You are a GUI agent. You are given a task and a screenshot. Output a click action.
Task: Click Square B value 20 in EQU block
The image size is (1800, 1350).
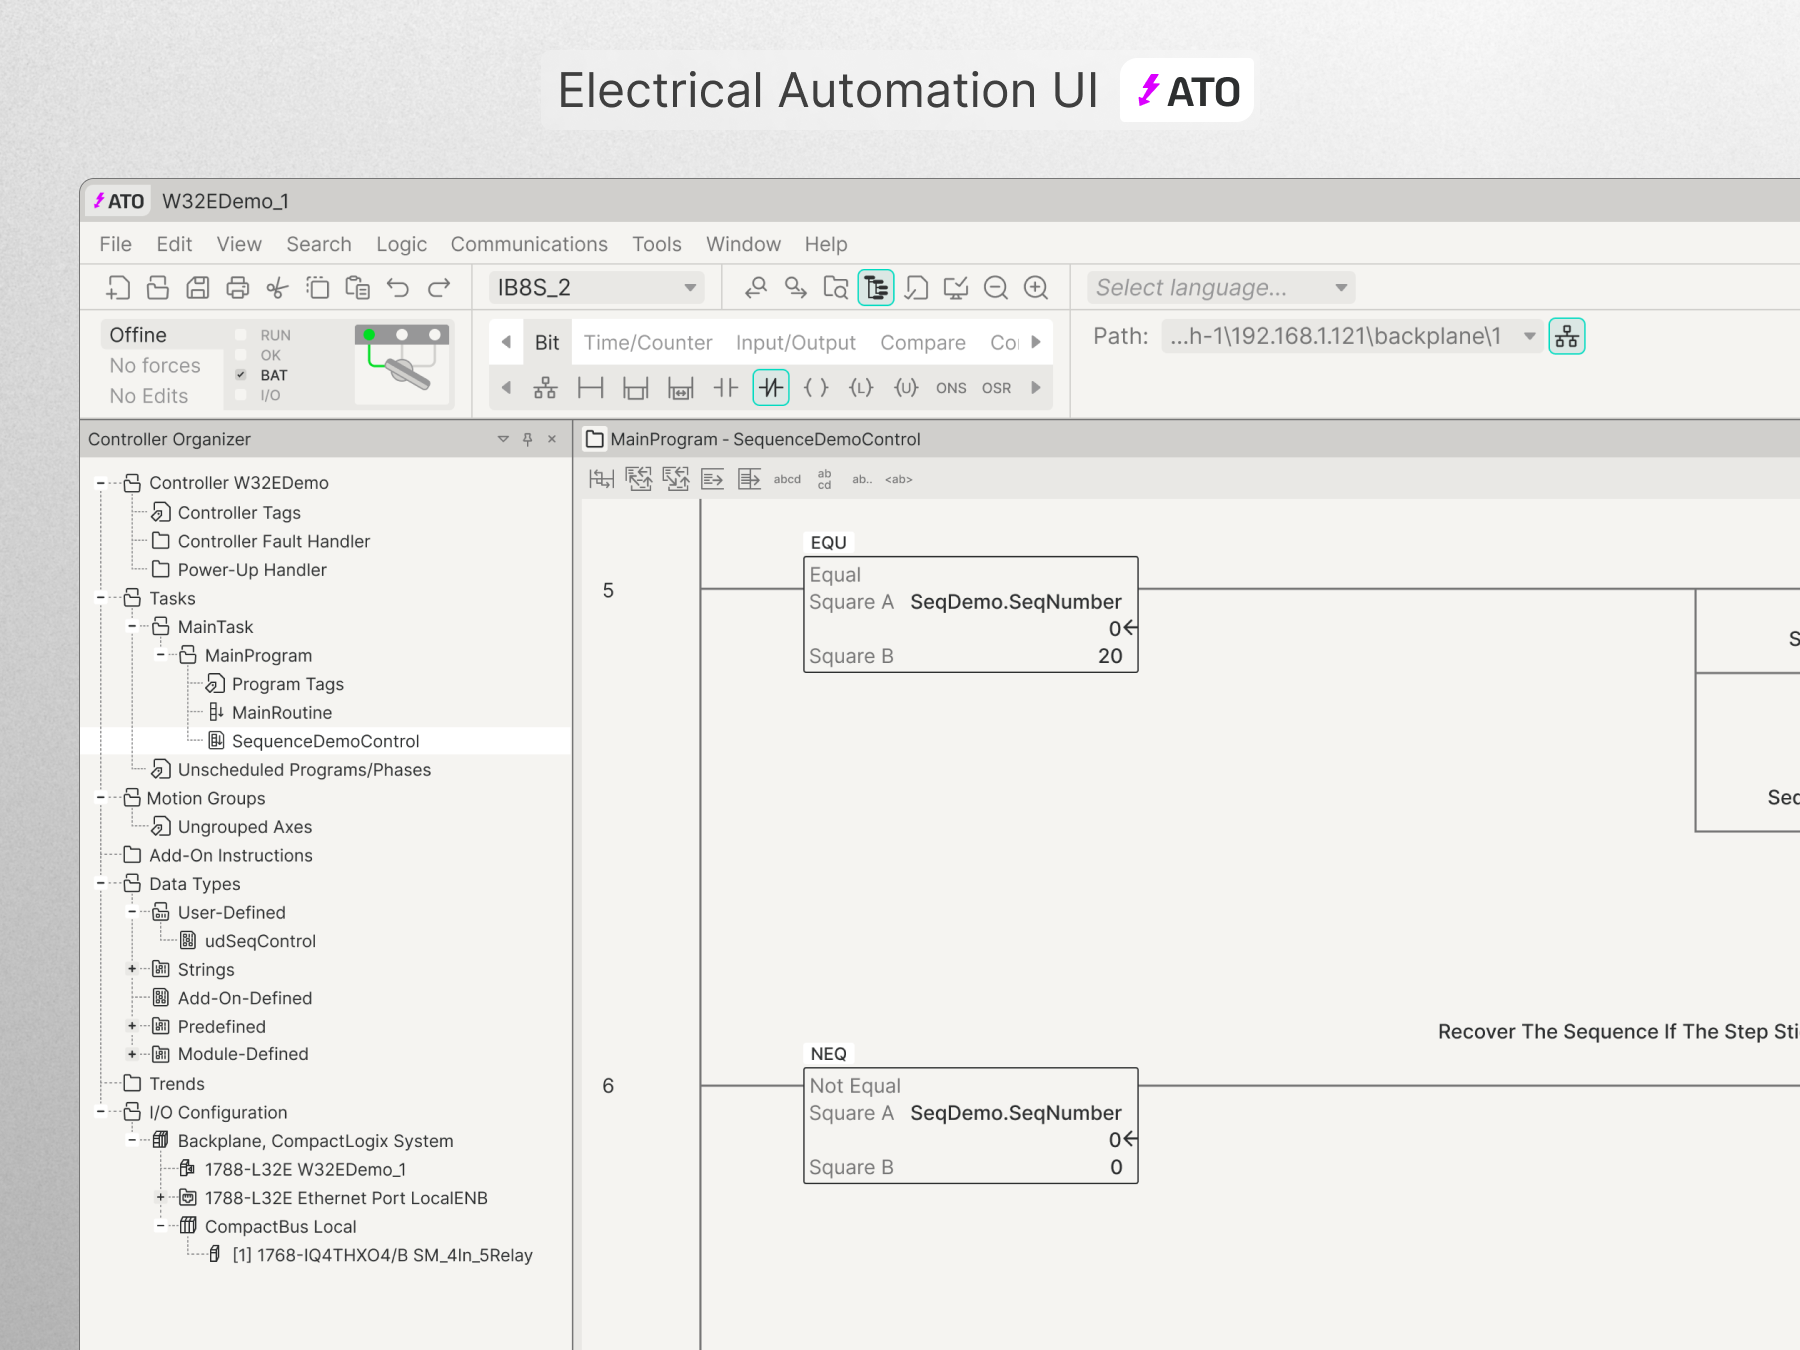(1110, 656)
